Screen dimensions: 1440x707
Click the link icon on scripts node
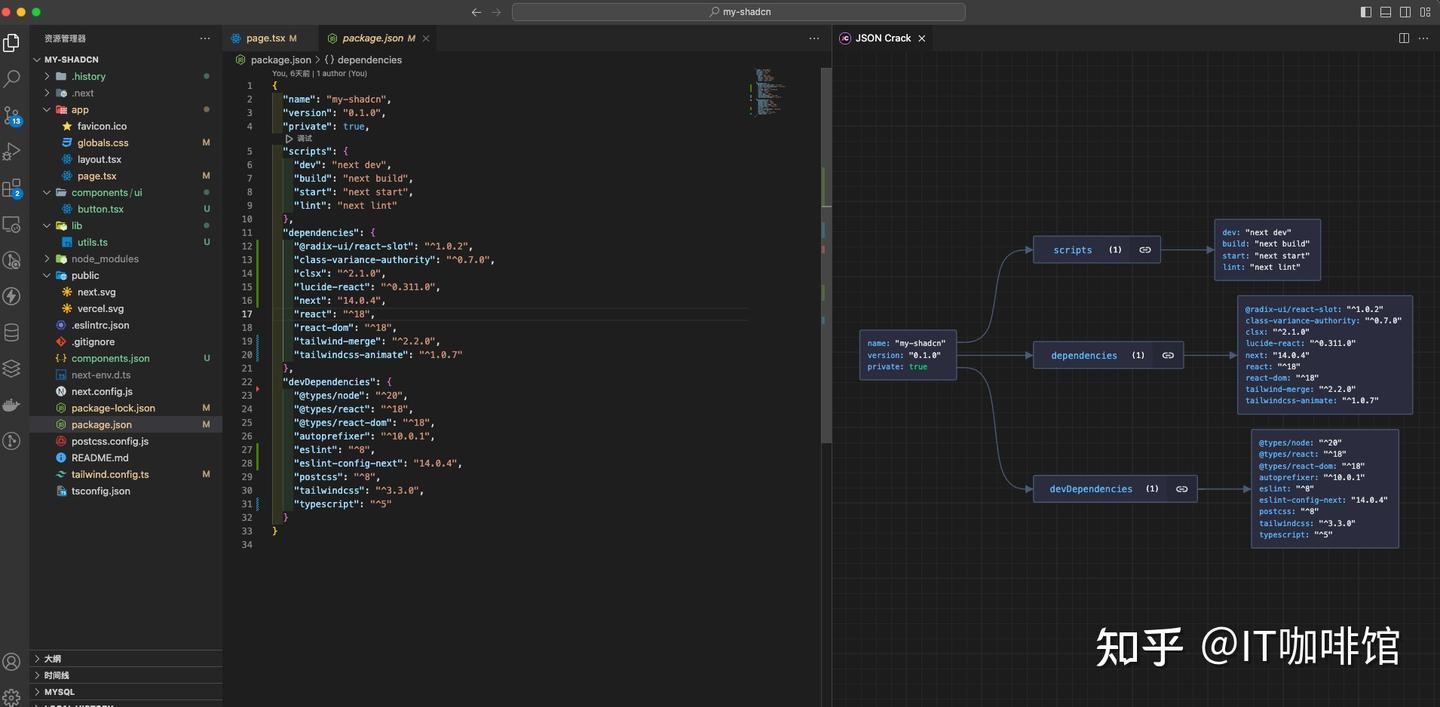point(1145,250)
